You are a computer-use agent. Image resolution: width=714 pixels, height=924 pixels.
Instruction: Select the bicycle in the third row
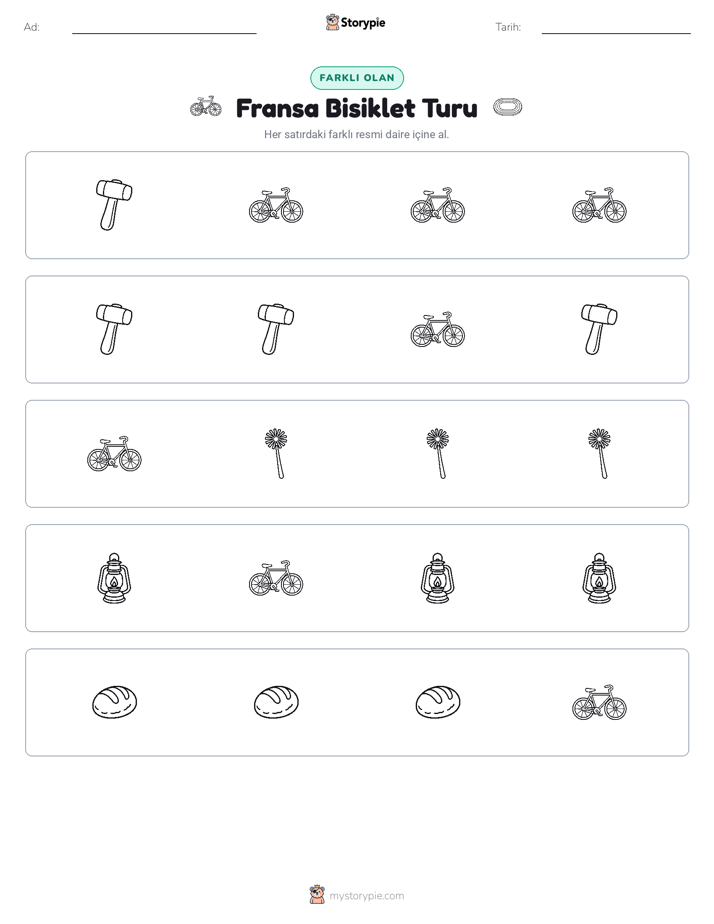[x=114, y=454]
